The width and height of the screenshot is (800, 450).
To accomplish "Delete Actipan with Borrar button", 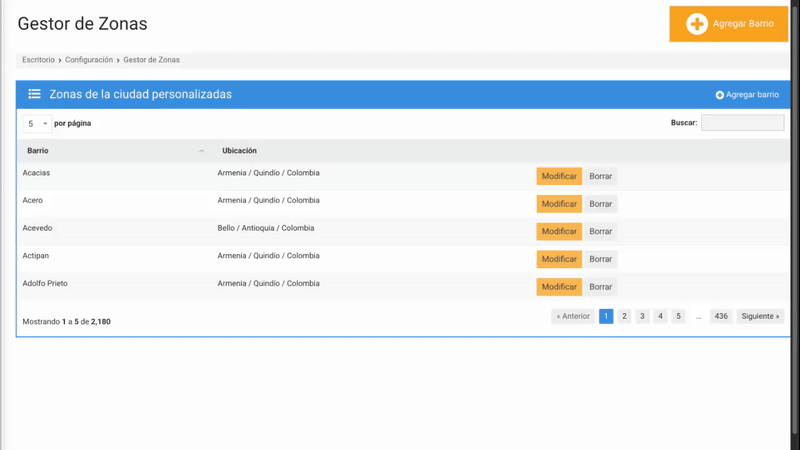I will tap(601, 259).
